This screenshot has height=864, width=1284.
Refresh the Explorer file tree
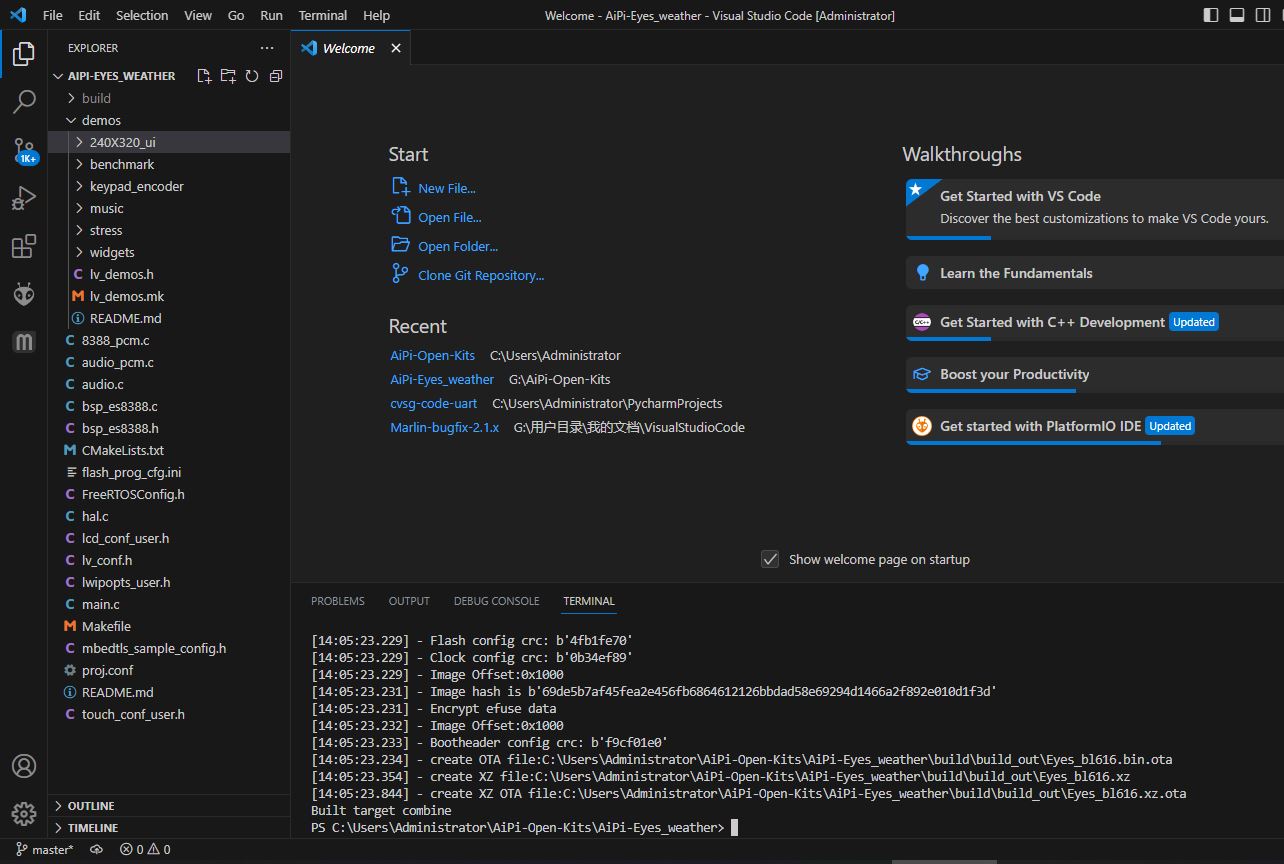[x=252, y=76]
